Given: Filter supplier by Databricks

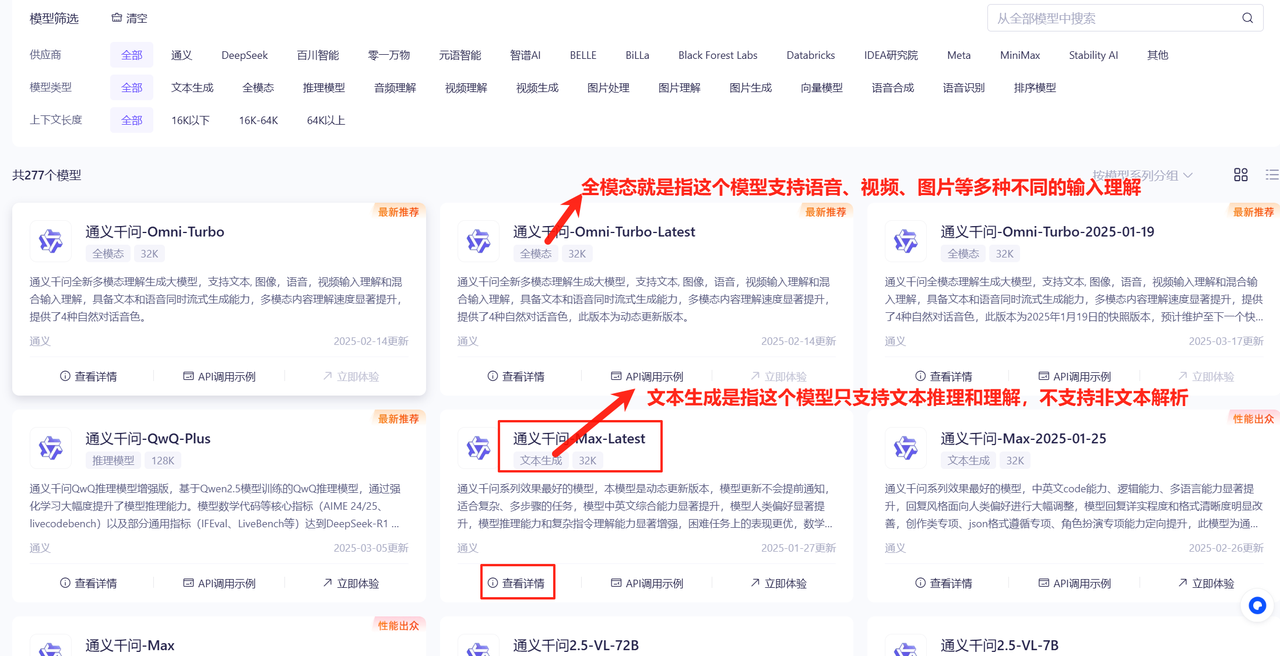Looking at the screenshot, I should coord(811,55).
